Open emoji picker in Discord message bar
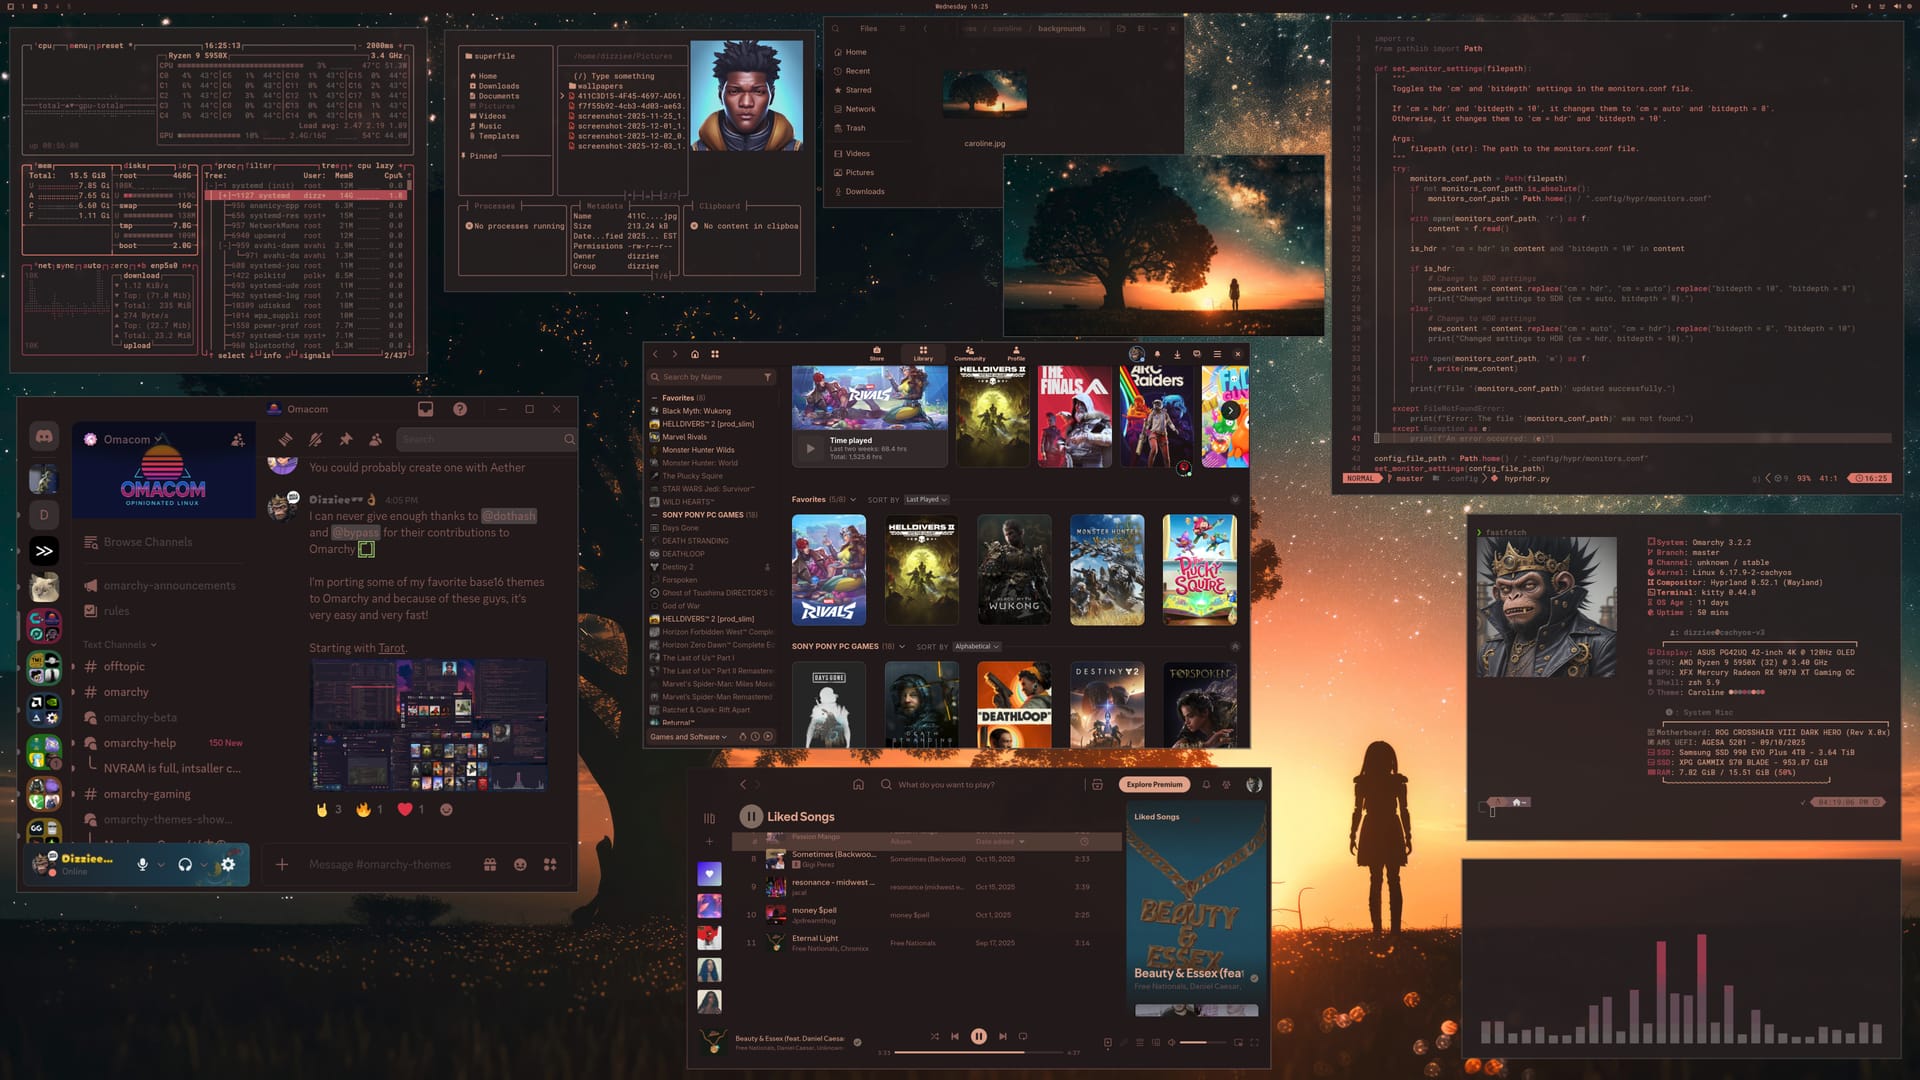The height and width of the screenshot is (1080, 1920). coord(520,865)
